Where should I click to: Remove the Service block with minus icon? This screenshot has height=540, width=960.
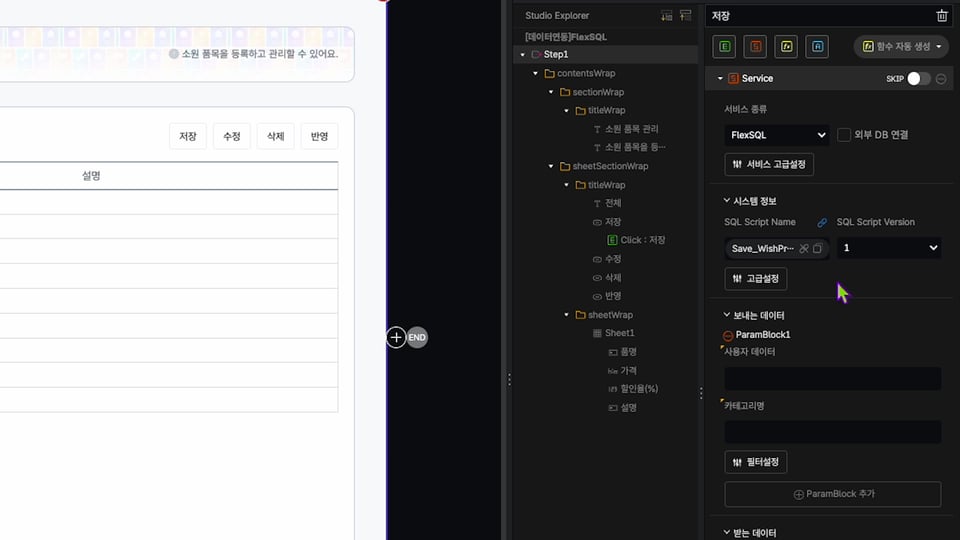(941, 79)
